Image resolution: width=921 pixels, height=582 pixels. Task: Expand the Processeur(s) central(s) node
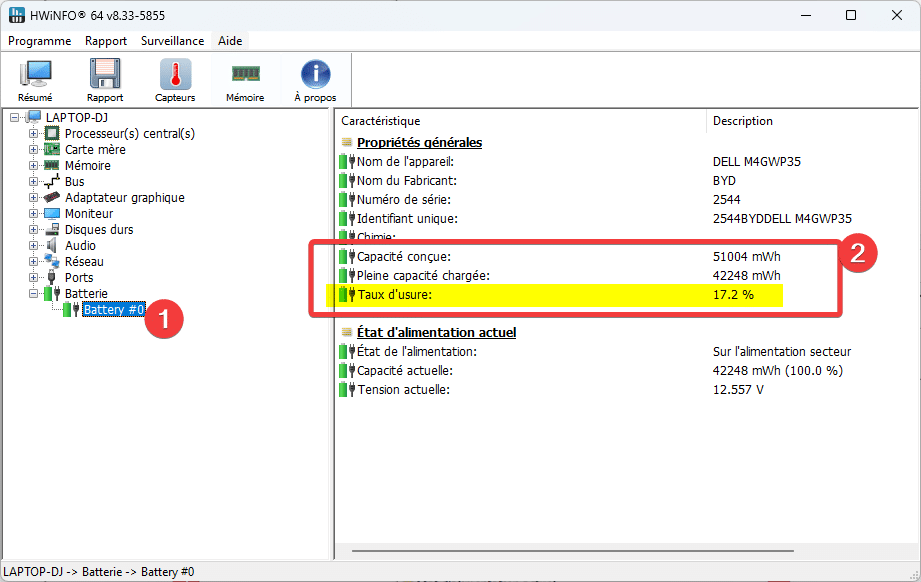click(x=34, y=134)
